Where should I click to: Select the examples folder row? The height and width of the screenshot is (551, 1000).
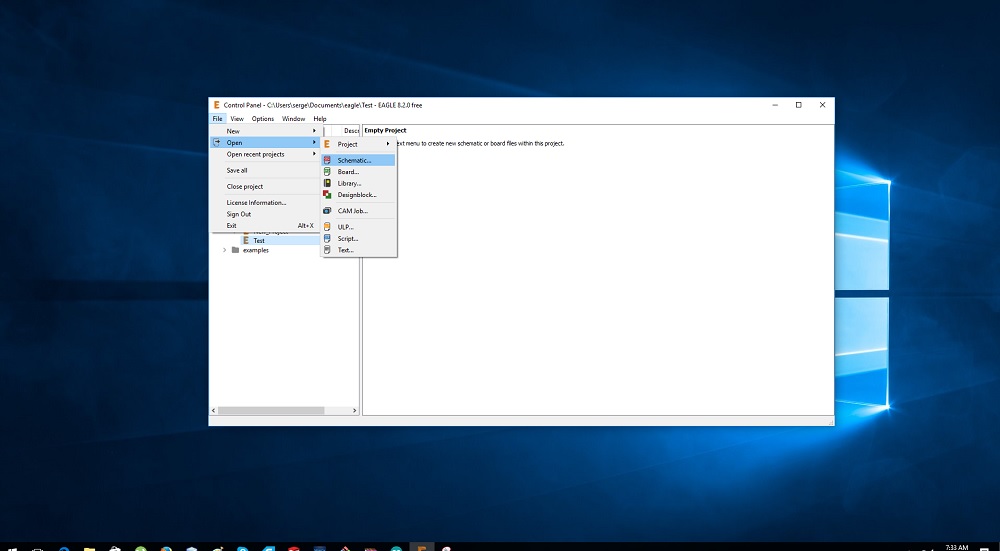tap(255, 250)
